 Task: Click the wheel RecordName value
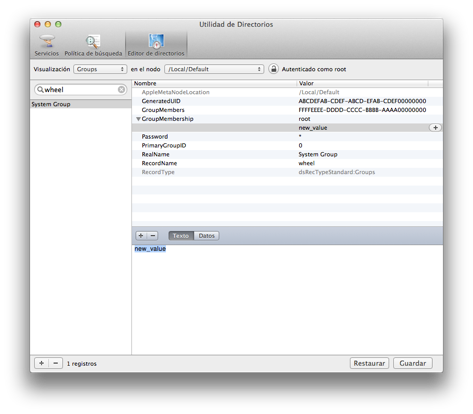[x=307, y=163]
